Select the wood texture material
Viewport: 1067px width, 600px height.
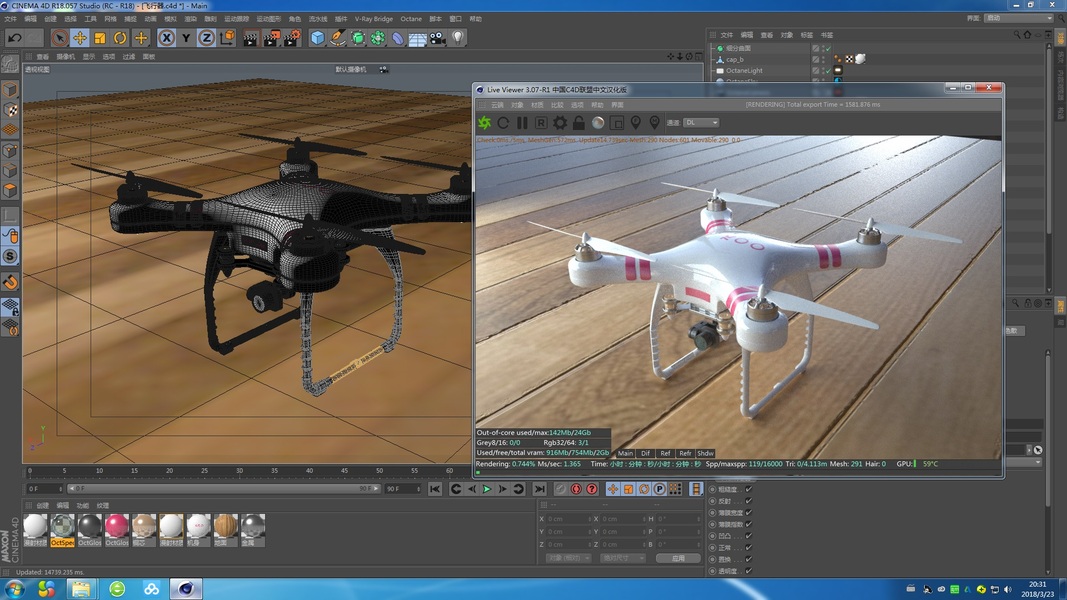(x=226, y=531)
